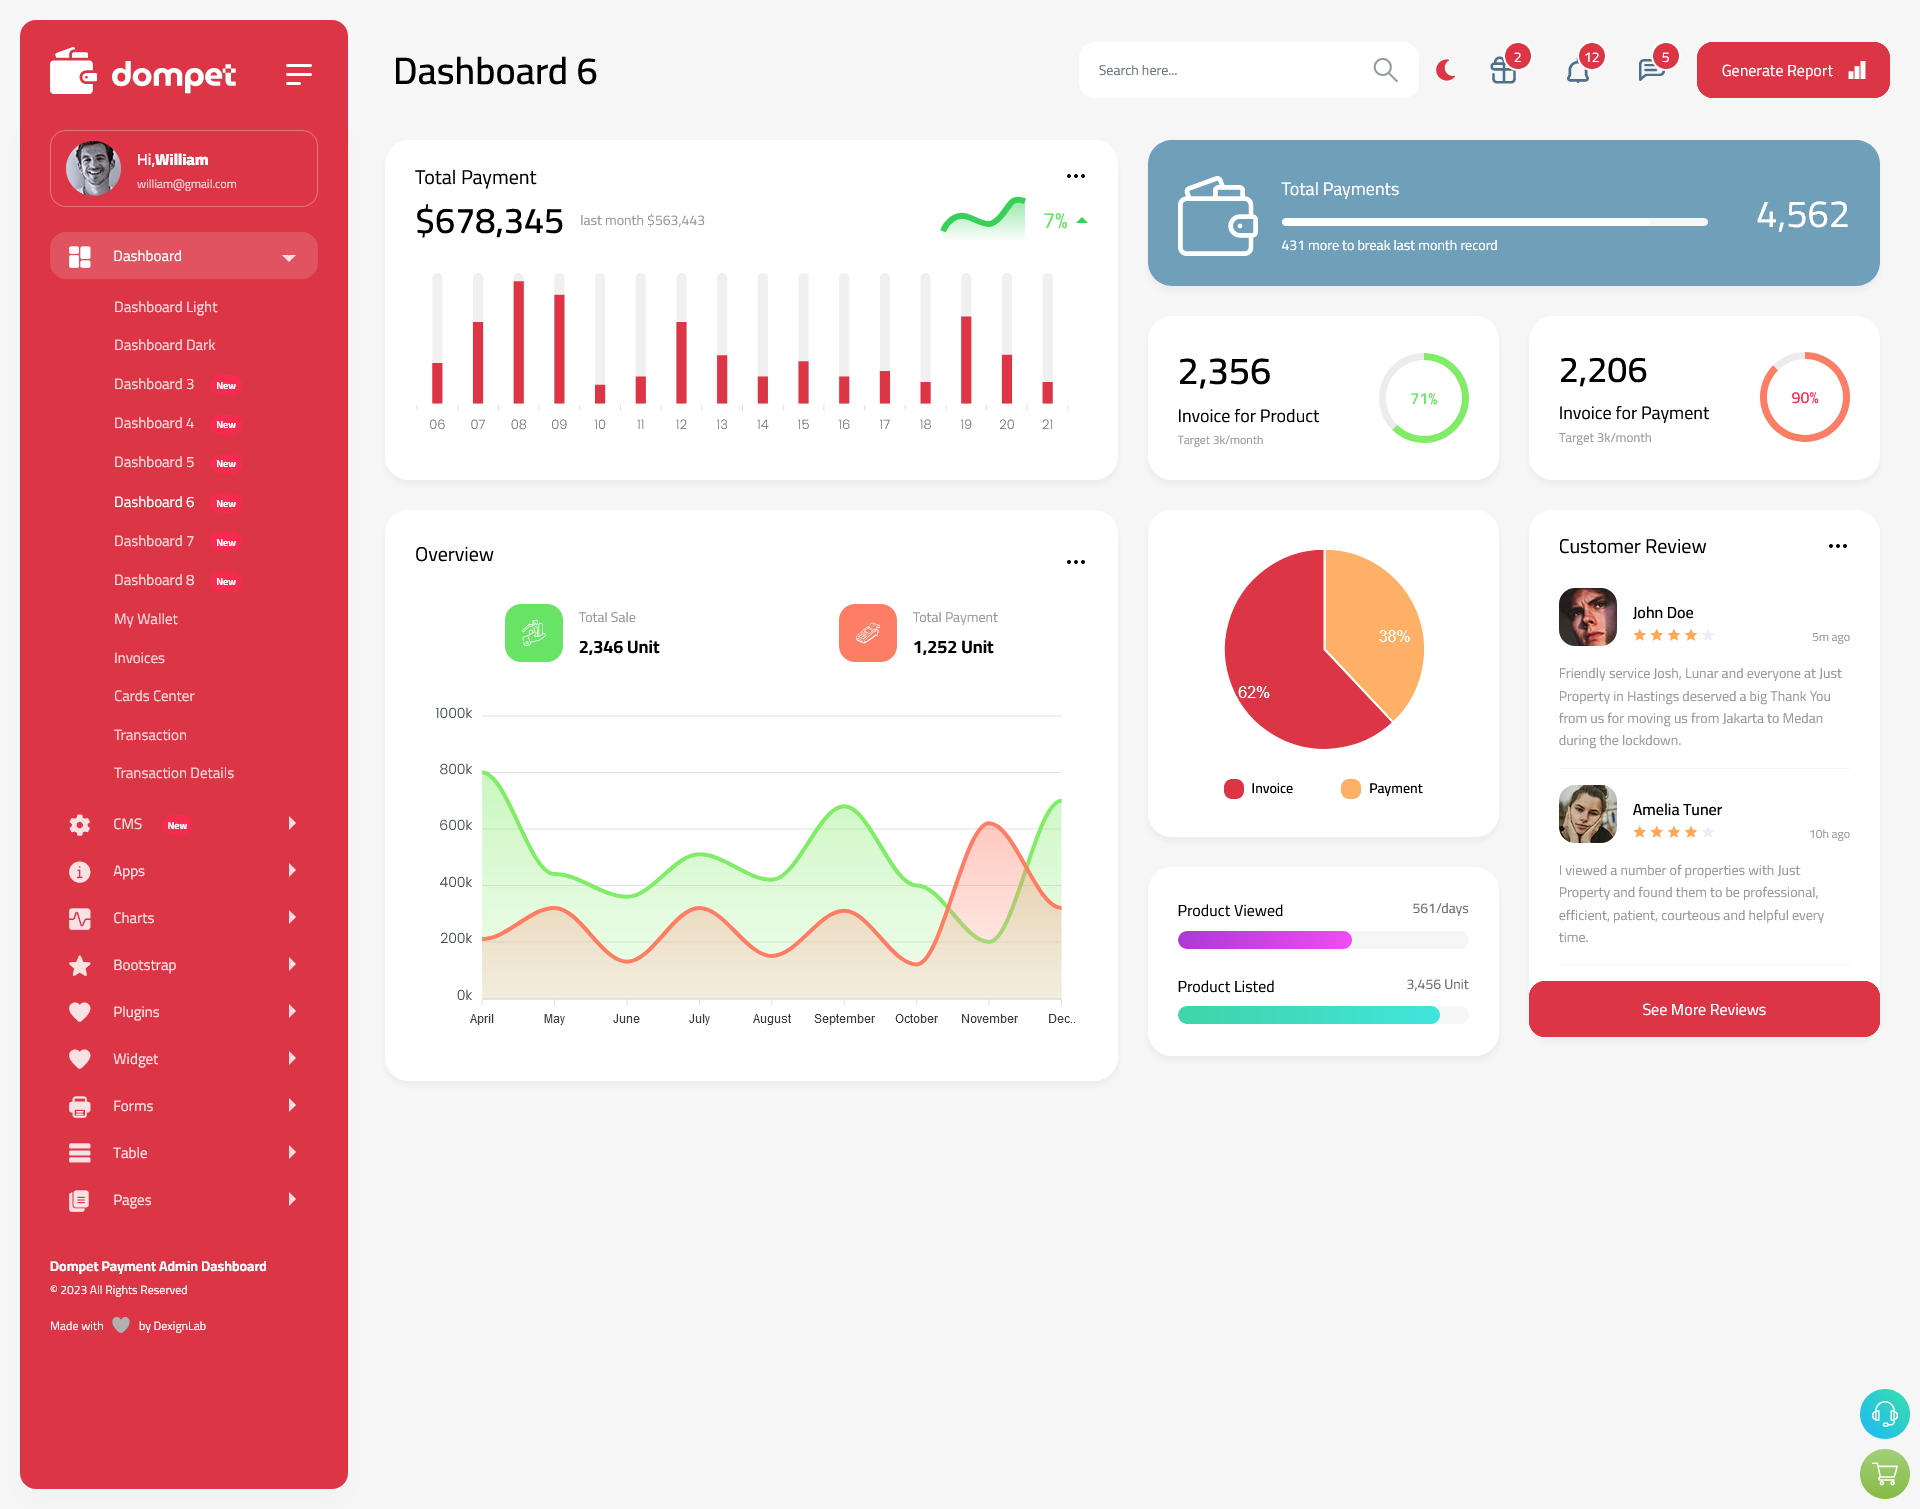This screenshot has width=1920, height=1509.
Task: Toggle the dark mode switch icon
Action: (1445, 69)
